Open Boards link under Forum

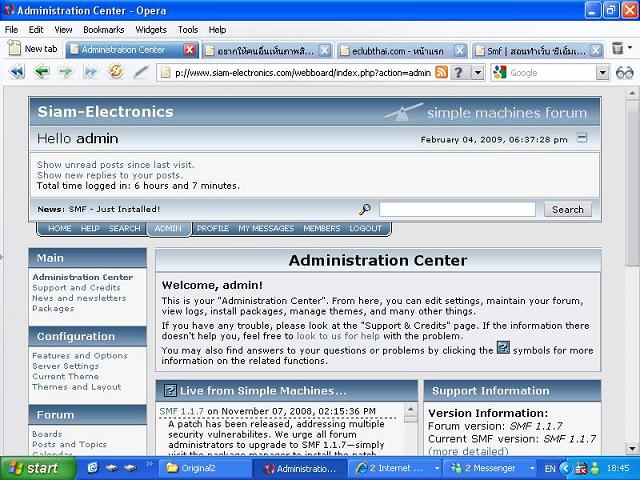(x=47, y=434)
